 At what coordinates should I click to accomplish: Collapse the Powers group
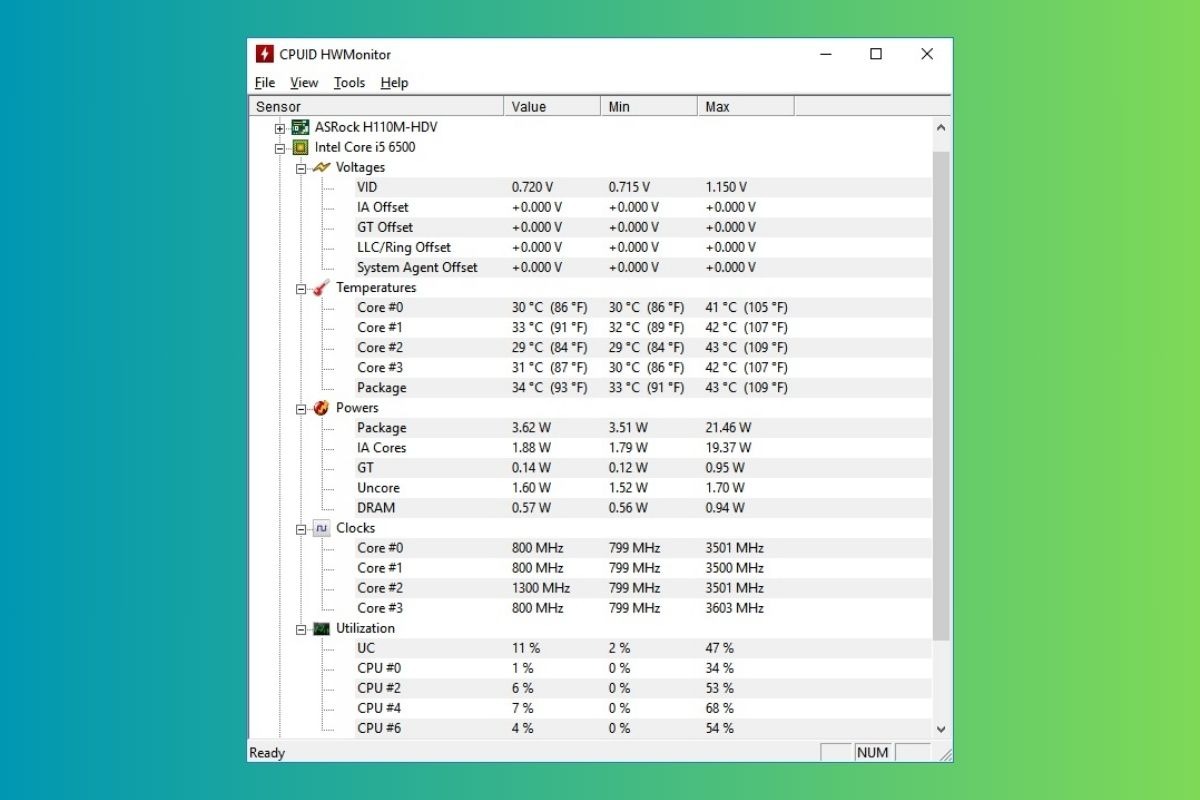tap(301, 408)
